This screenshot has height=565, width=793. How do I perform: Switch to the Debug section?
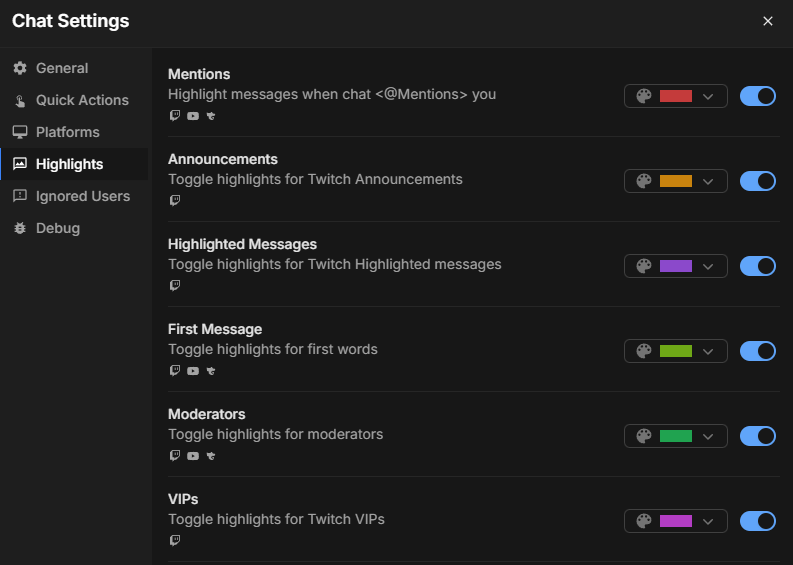pos(74,228)
